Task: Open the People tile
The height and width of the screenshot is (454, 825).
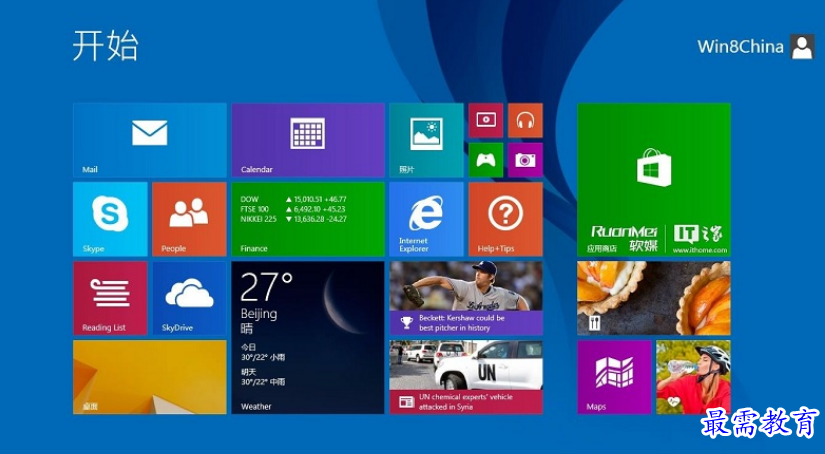Action: tap(189, 219)
